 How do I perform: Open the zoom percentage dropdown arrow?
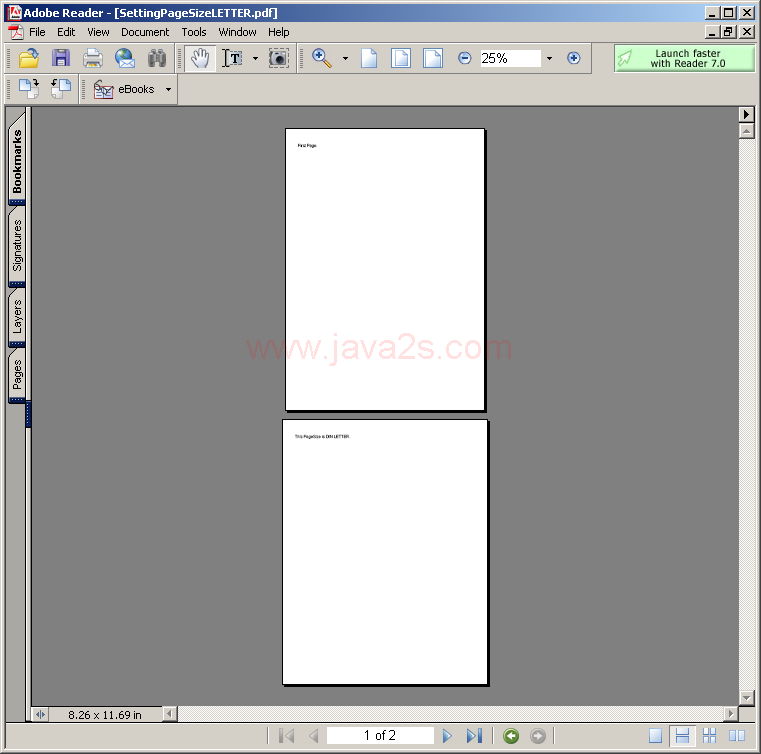coord(549,58)
